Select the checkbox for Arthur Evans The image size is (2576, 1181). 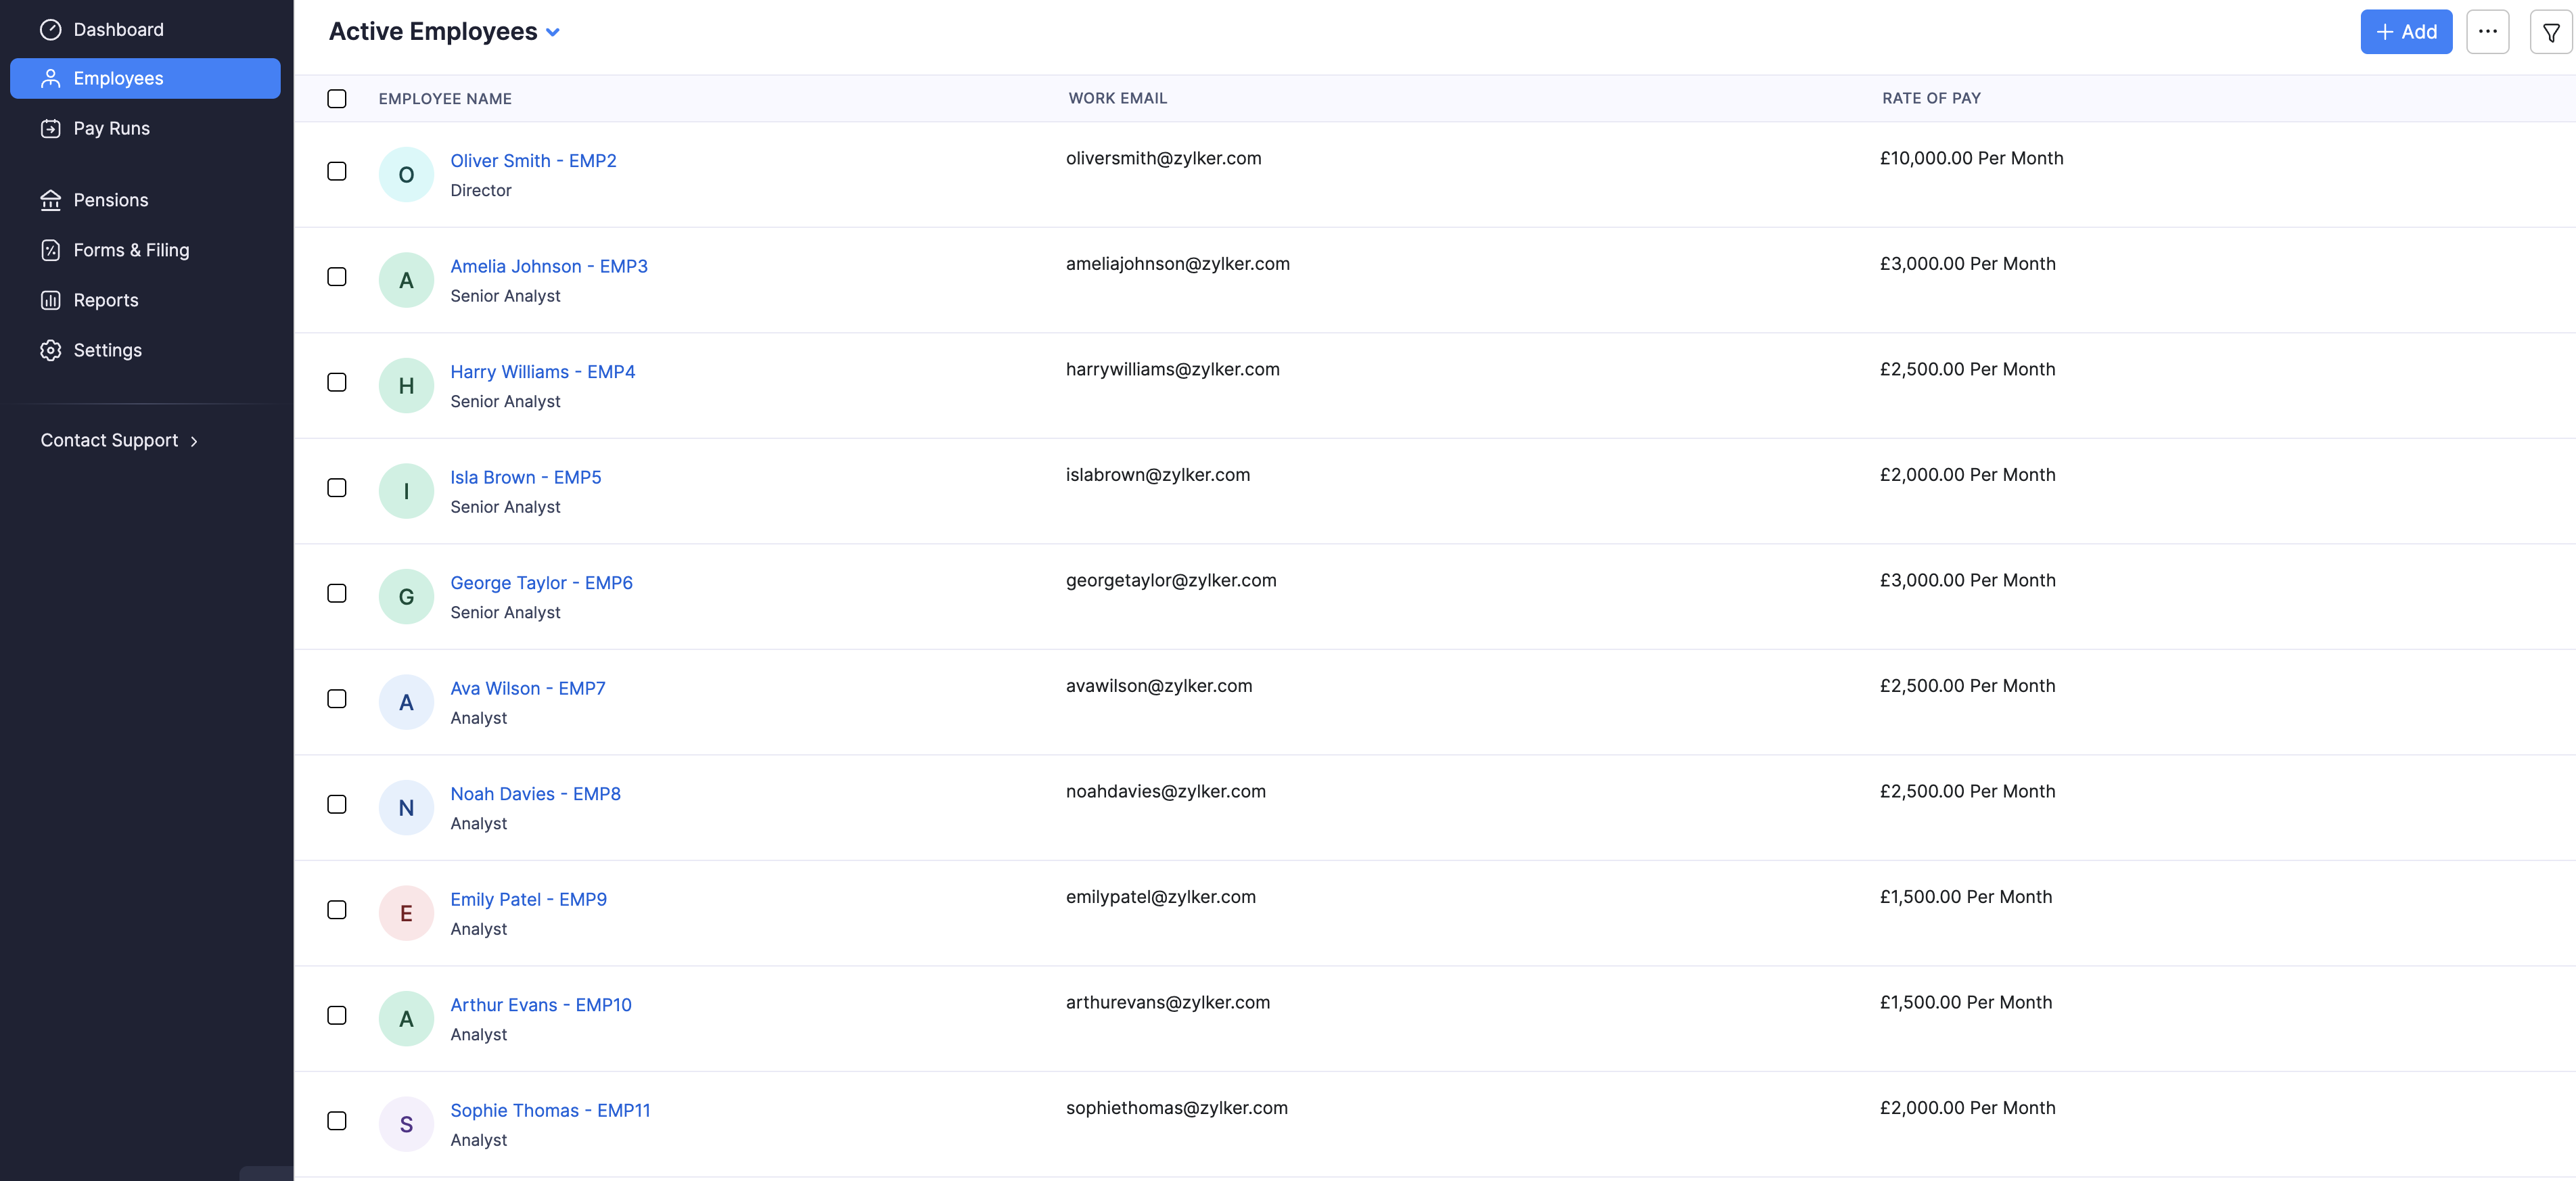[337, 1015]
